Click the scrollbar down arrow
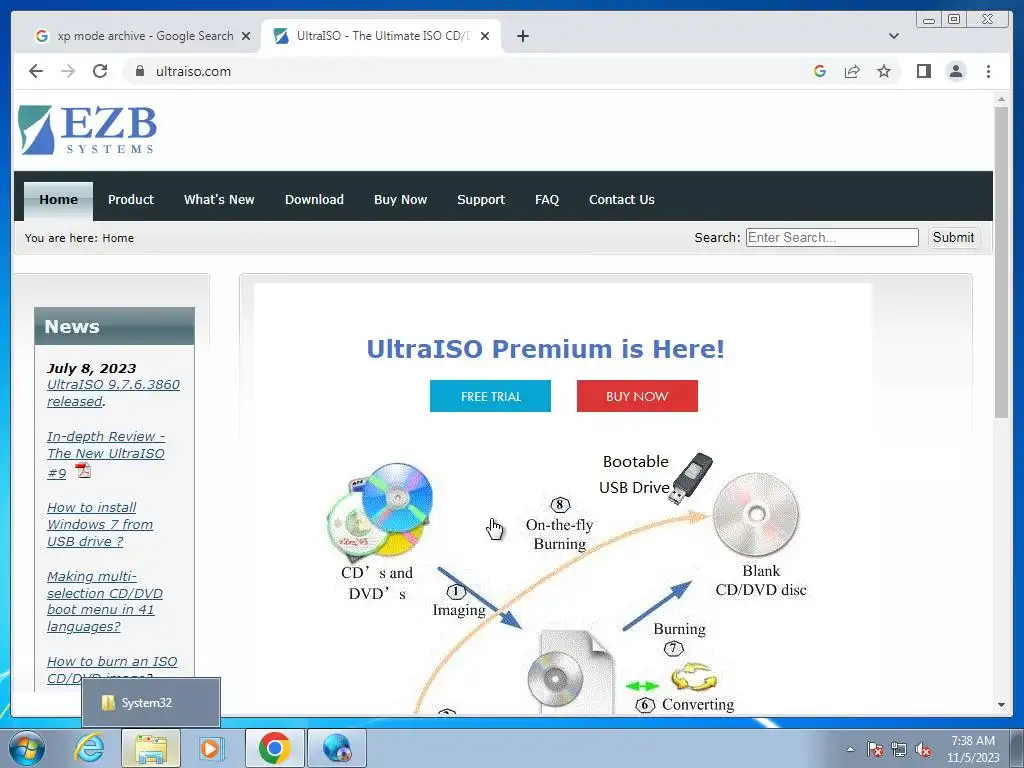 point(1000,705)
